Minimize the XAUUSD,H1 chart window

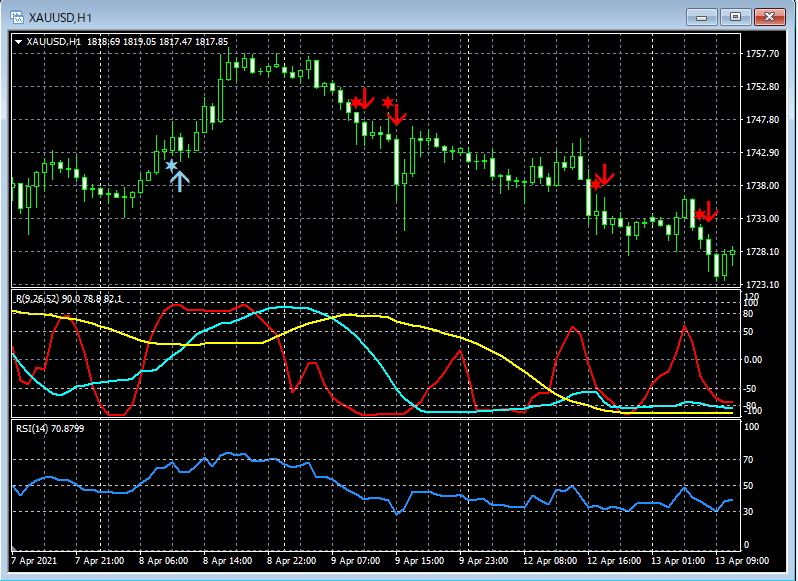tap(703, 17)
